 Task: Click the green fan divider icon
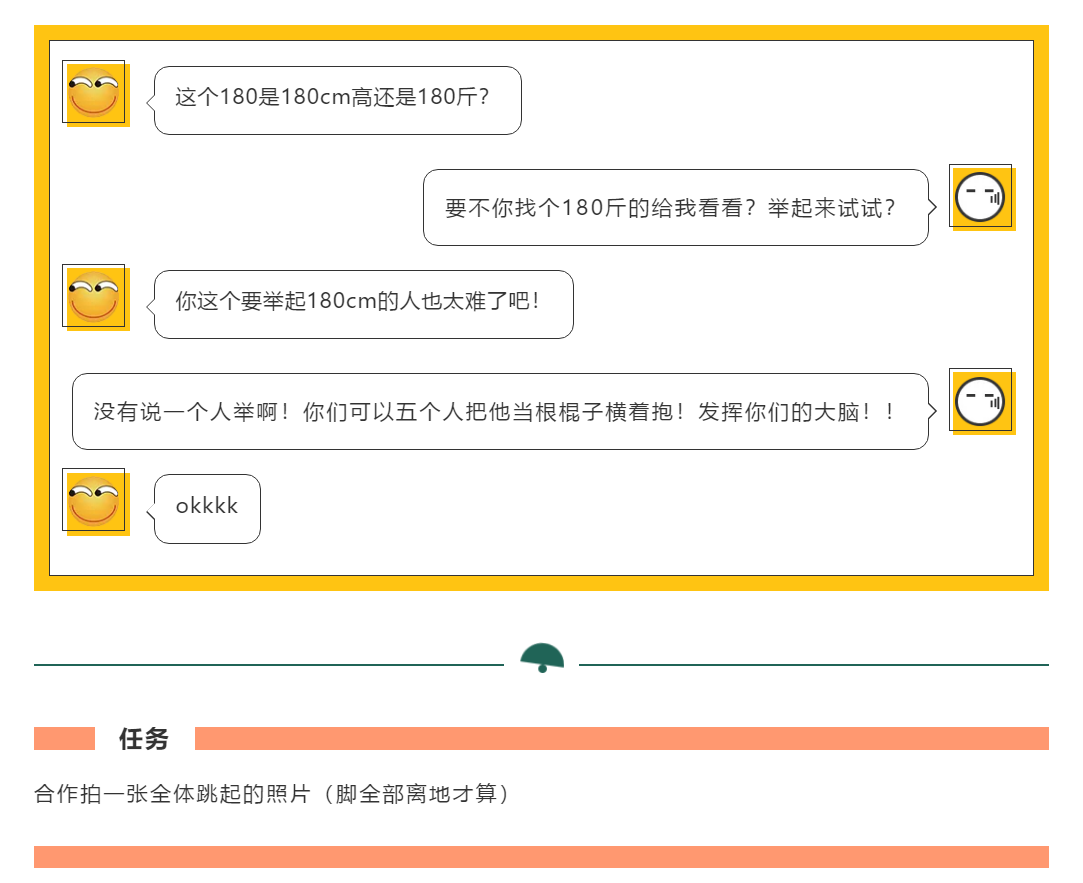coord(542,658)
